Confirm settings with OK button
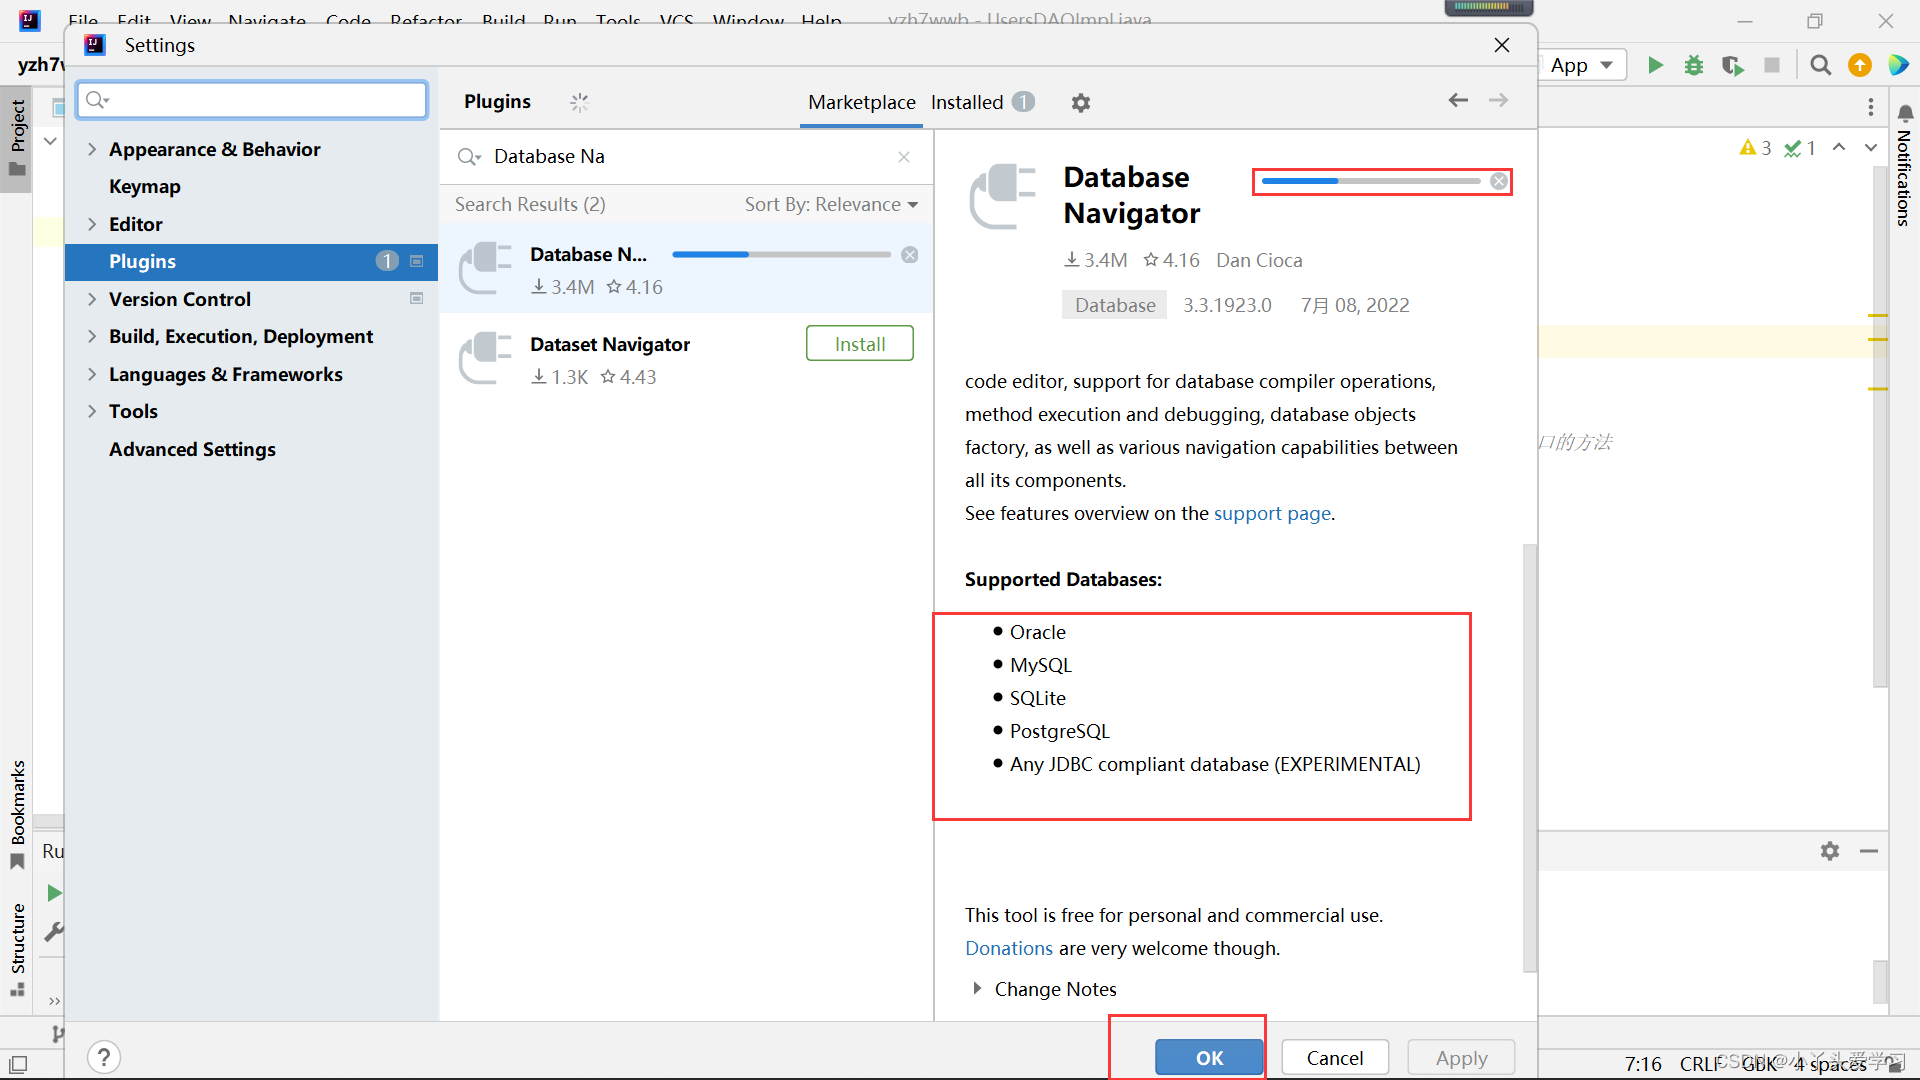Screen dimensions: 1920x1080 (1209, 1058)
